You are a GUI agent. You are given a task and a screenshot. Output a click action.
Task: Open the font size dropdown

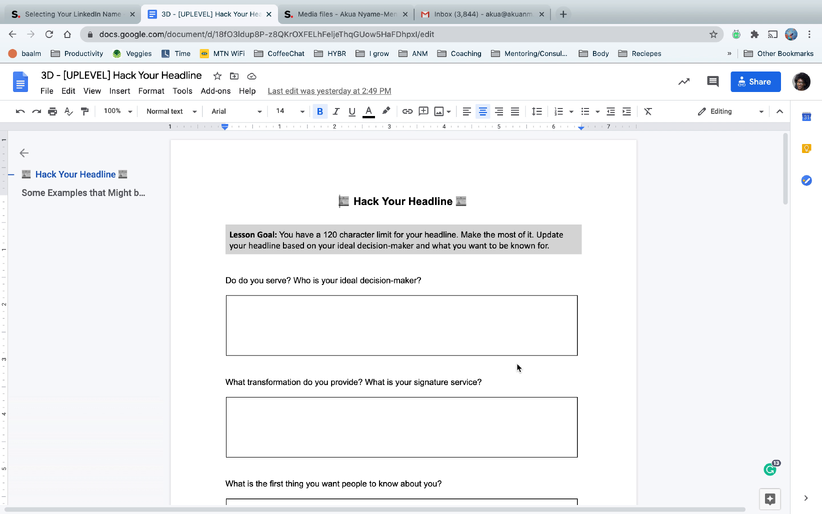coord(290,111)
